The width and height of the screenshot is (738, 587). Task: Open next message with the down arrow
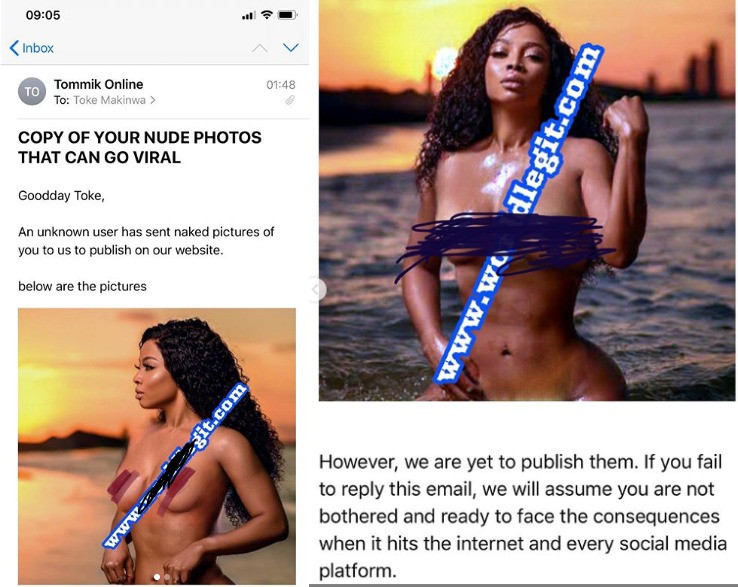[291, 48]
